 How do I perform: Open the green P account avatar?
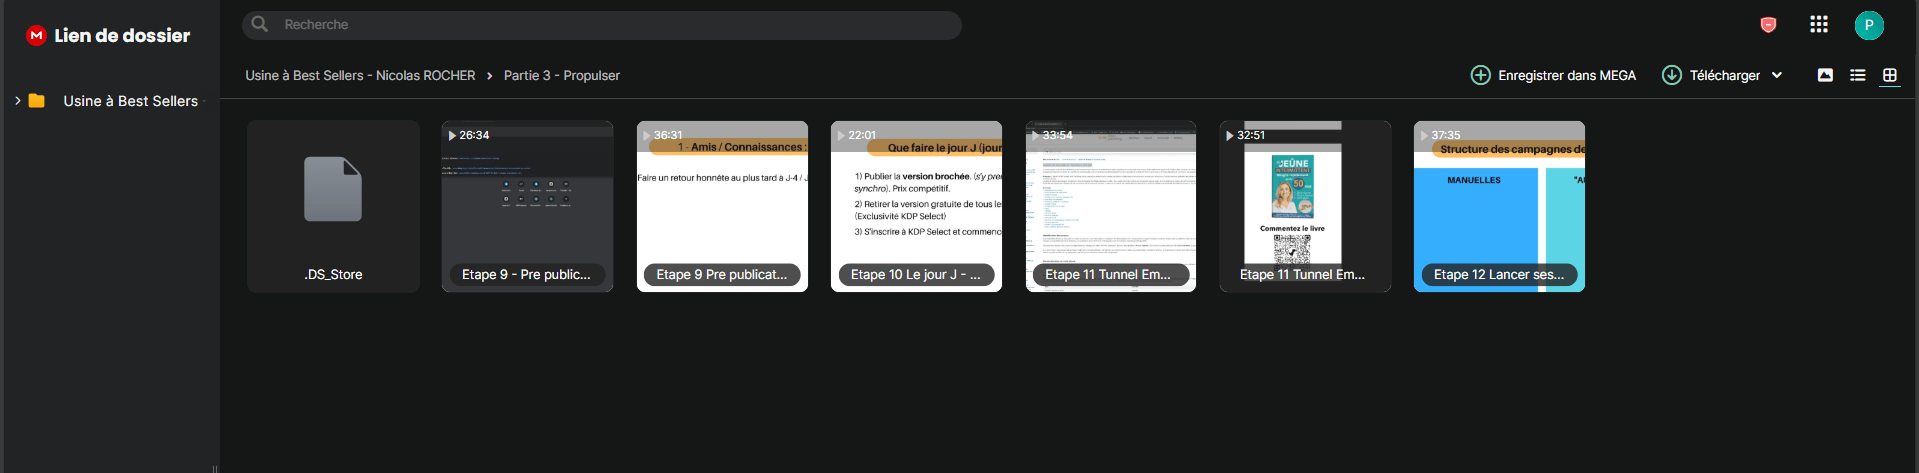pyautogui.click(x=1868, y=25)
